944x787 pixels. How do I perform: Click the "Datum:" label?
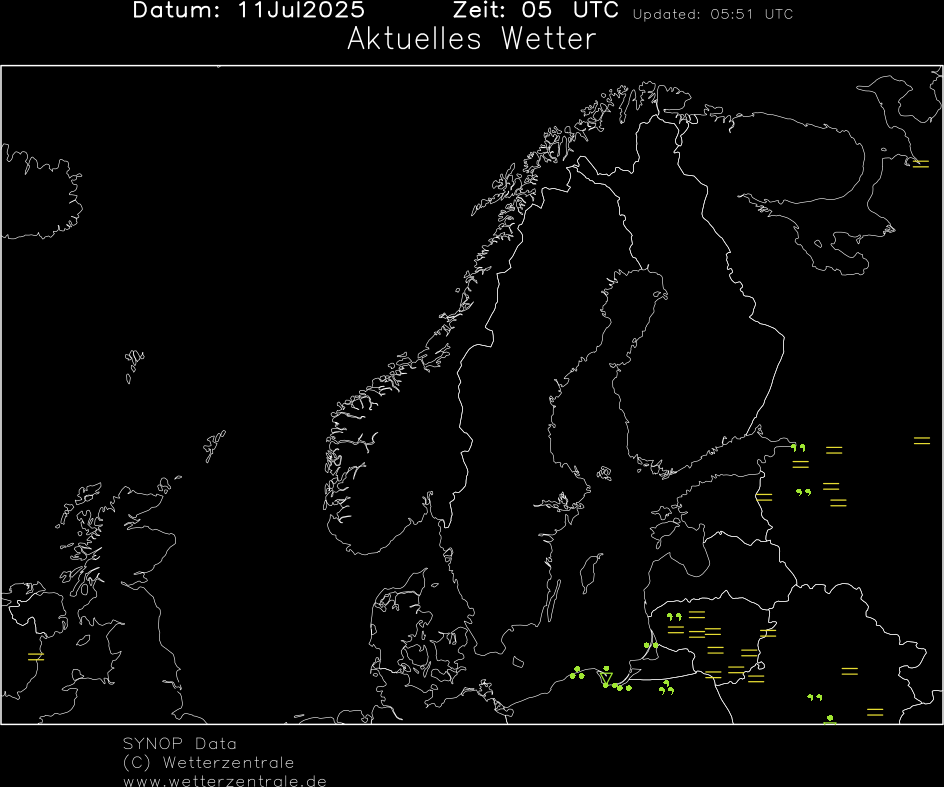pyautogui.click(x=176, y=10)
